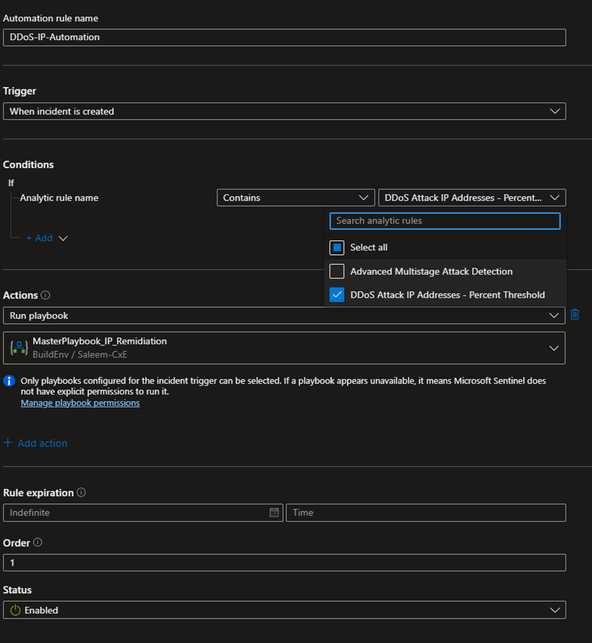Expand the Add condition chevron
Screen dimensions: 592x643
tap(63, 238)
